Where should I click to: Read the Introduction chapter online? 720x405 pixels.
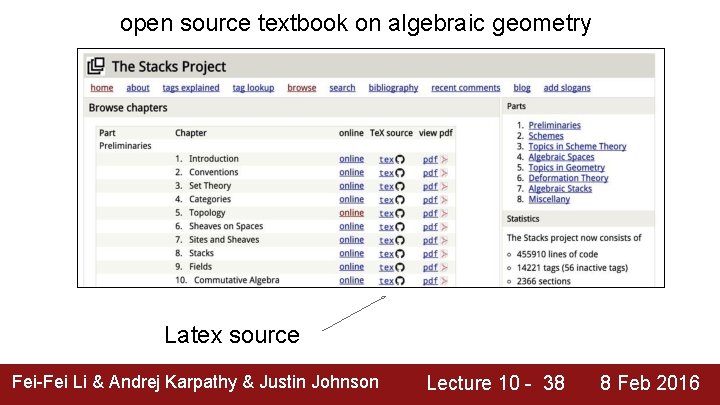pyautogui.click(x=351, y=159)
